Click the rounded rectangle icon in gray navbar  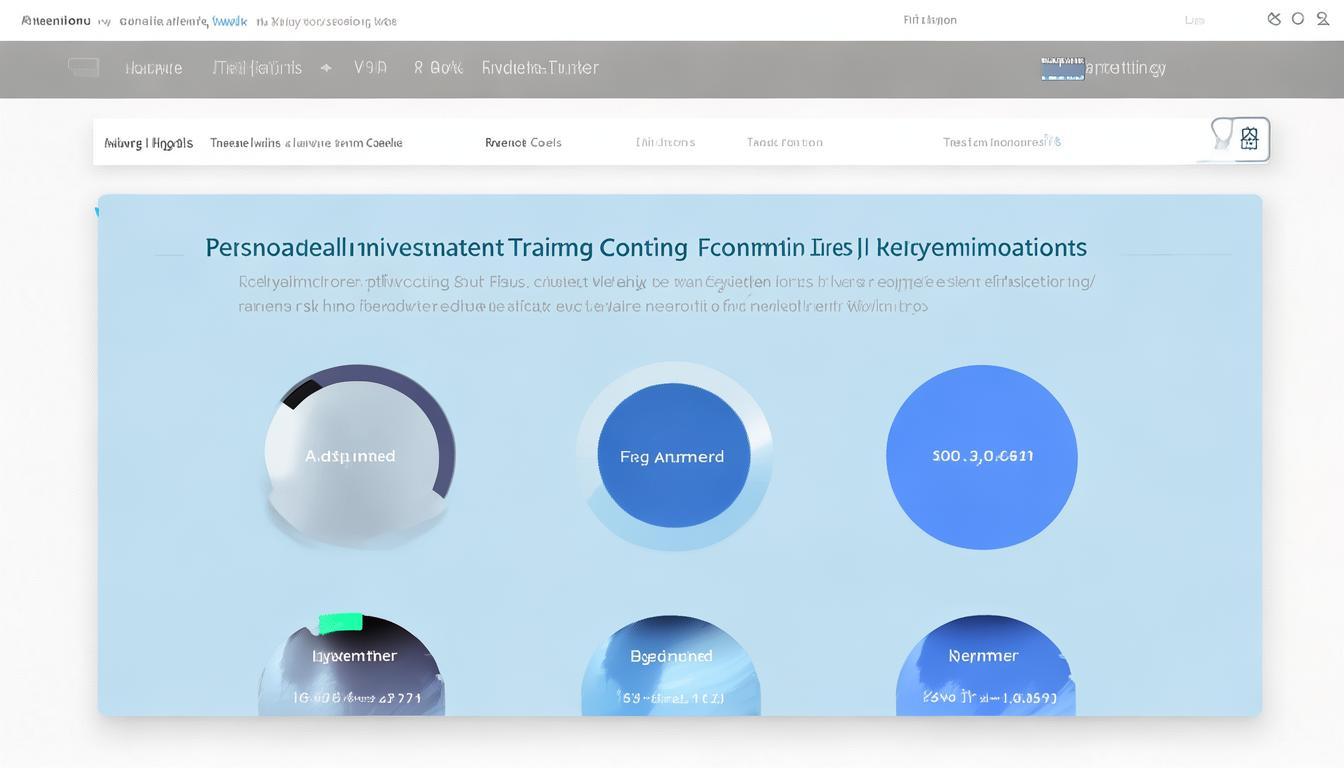pyautogui.click(x=83, y=67)
